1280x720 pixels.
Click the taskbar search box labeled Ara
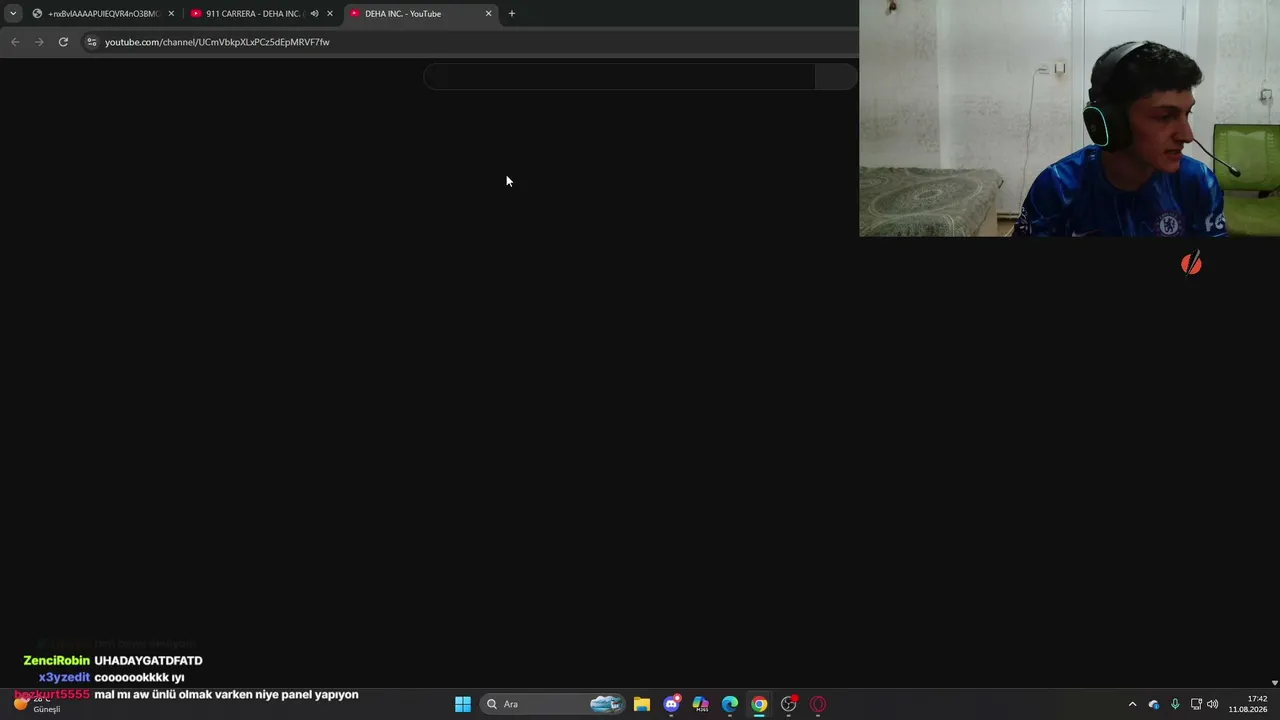pyautogui.click(x=553, y=704)
